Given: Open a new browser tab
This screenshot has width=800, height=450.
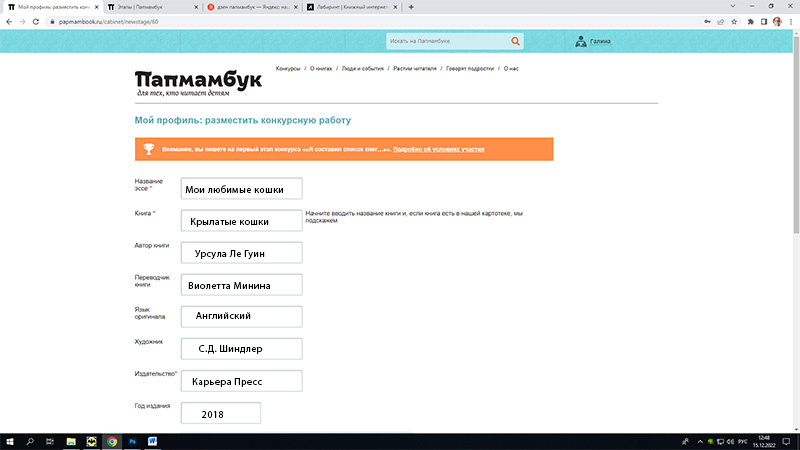Looking at the screenshot, I should (x=410, y=6).
